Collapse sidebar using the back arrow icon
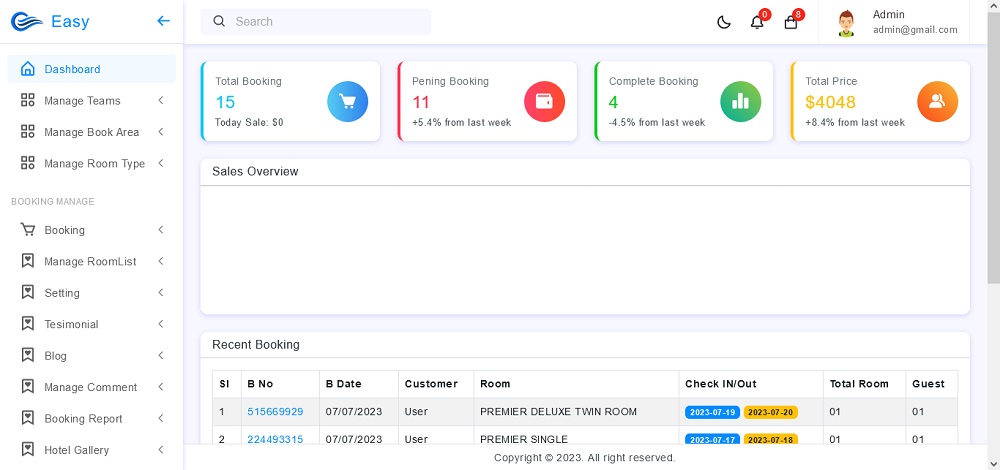The width and height of the screenshot is (1000, 470). pyautogui.click(x=164, y=21)
